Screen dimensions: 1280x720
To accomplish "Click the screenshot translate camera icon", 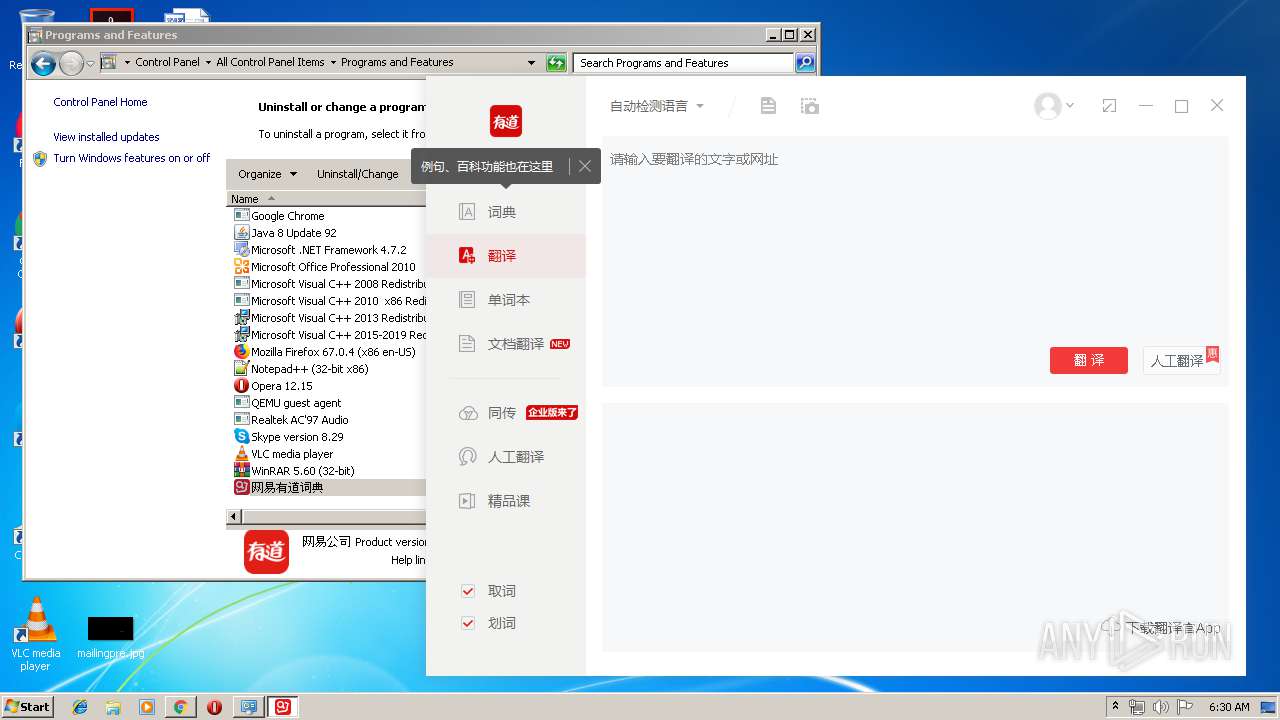I will [x=810, y=106].
